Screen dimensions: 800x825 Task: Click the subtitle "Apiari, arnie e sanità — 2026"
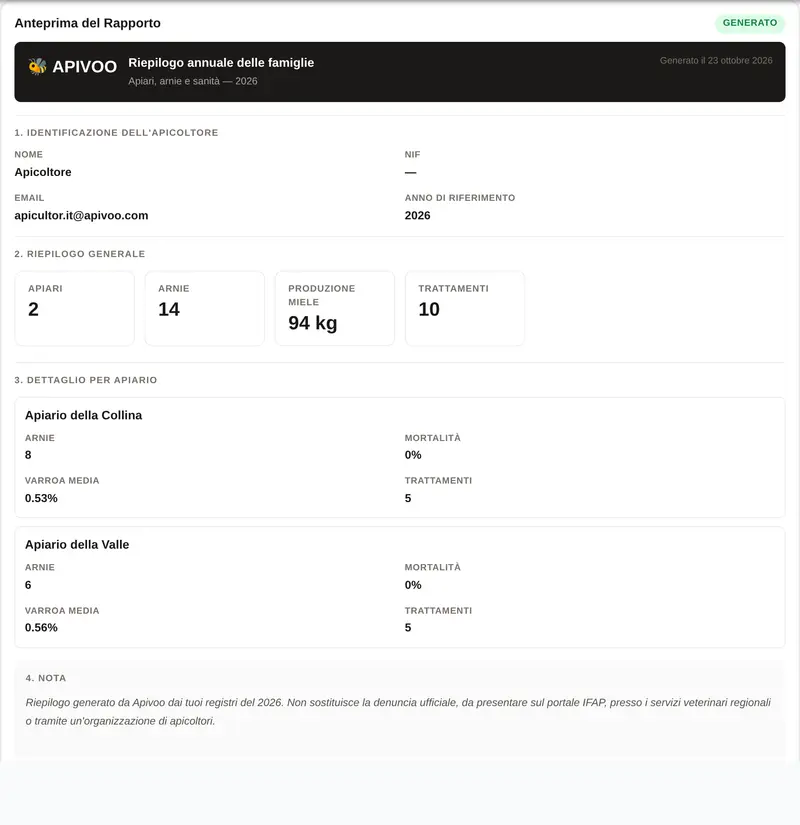[x=193, y=81]
